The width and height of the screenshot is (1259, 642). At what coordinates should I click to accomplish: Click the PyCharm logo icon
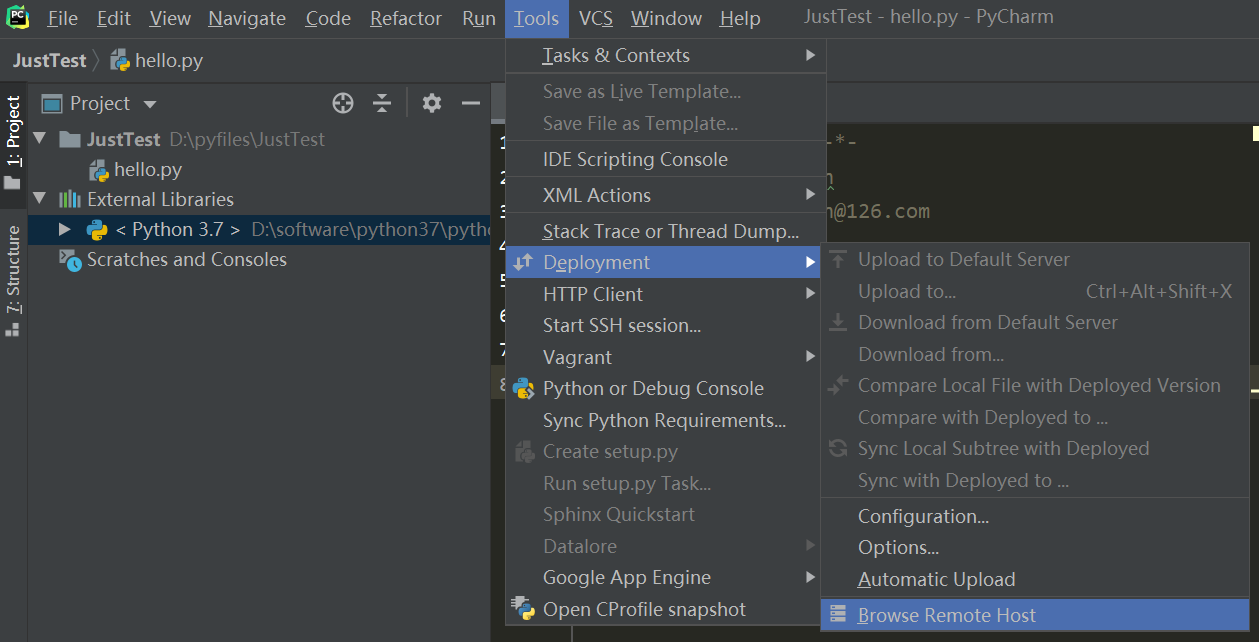click(x=17, y=17)
